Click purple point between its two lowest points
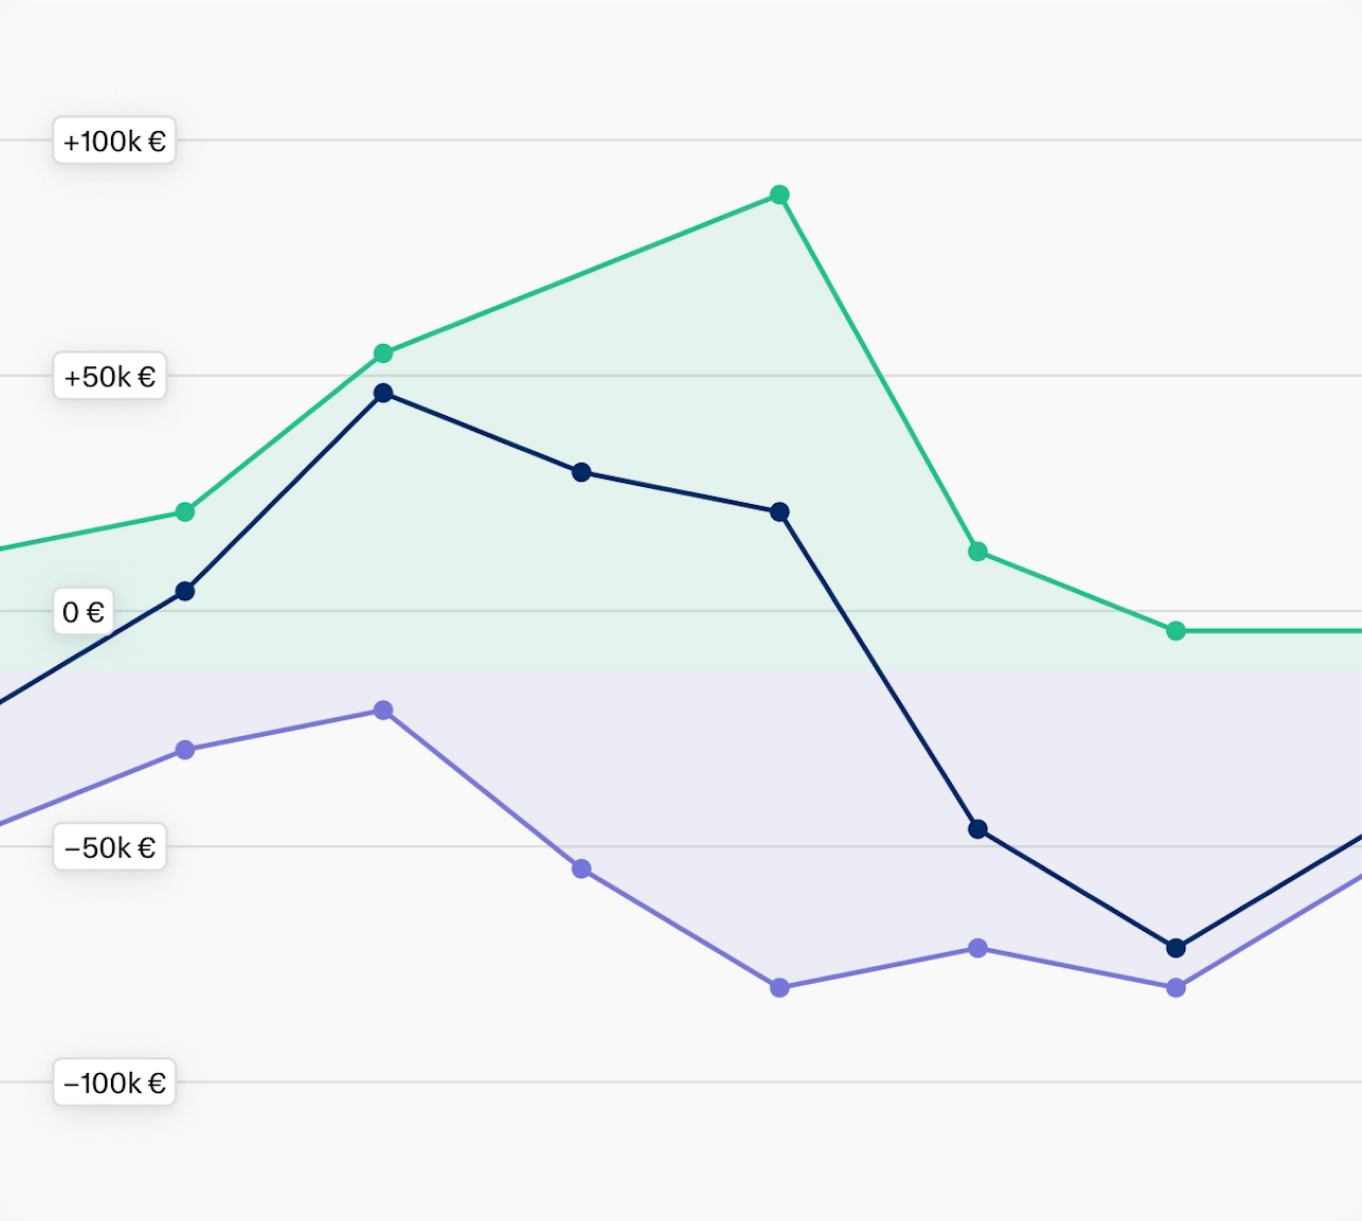1362x1221 pixels. coord(978,948)
